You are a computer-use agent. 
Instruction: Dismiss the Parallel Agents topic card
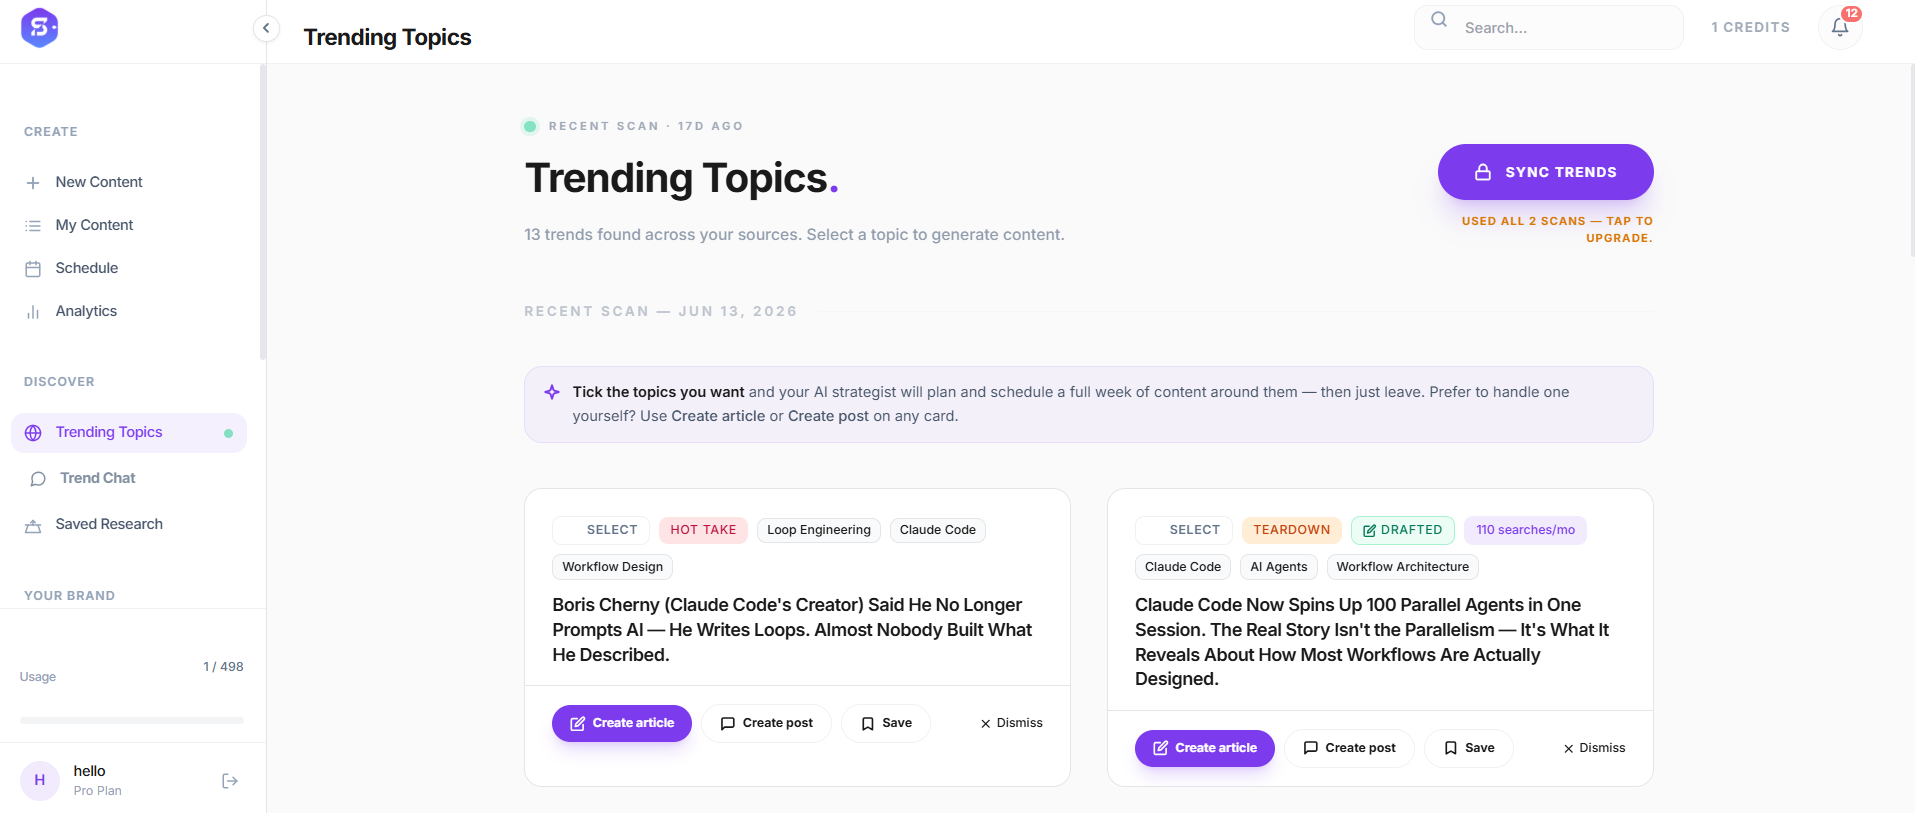[1594, 748]
